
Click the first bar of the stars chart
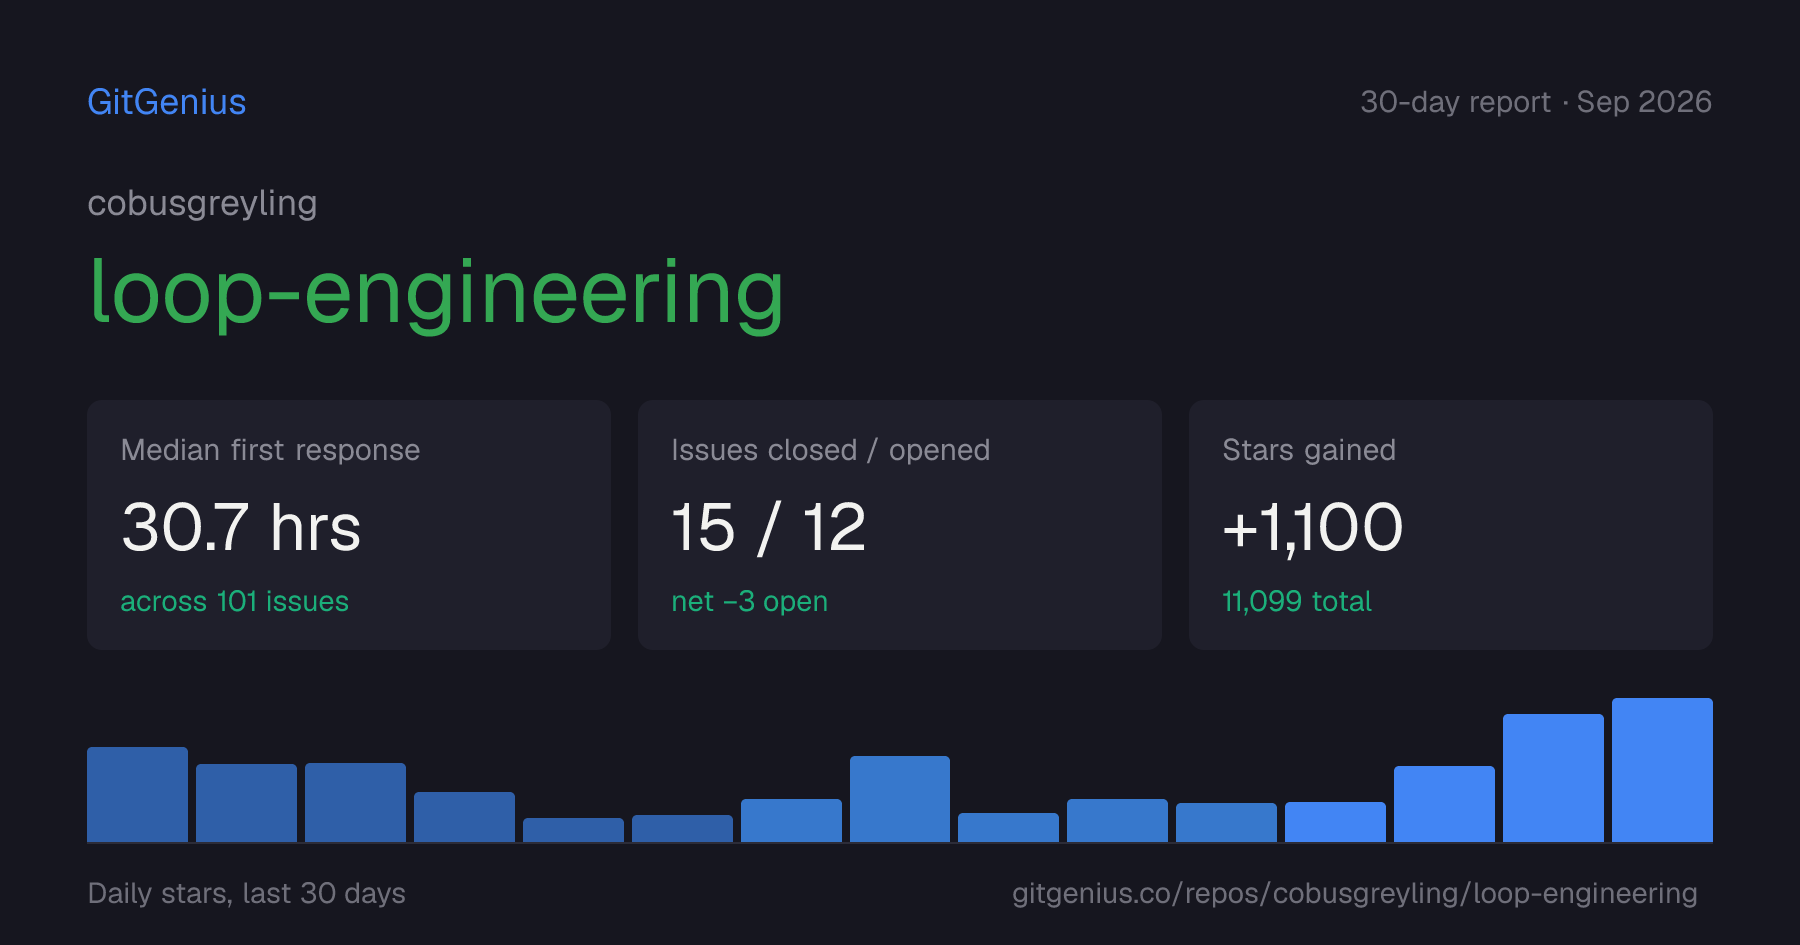[137, 794]
